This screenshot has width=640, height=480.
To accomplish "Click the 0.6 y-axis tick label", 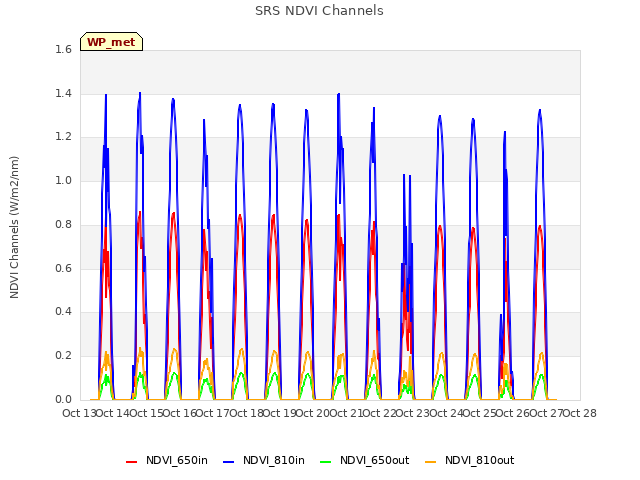I will pyautogui.click(x=63, y=268).
